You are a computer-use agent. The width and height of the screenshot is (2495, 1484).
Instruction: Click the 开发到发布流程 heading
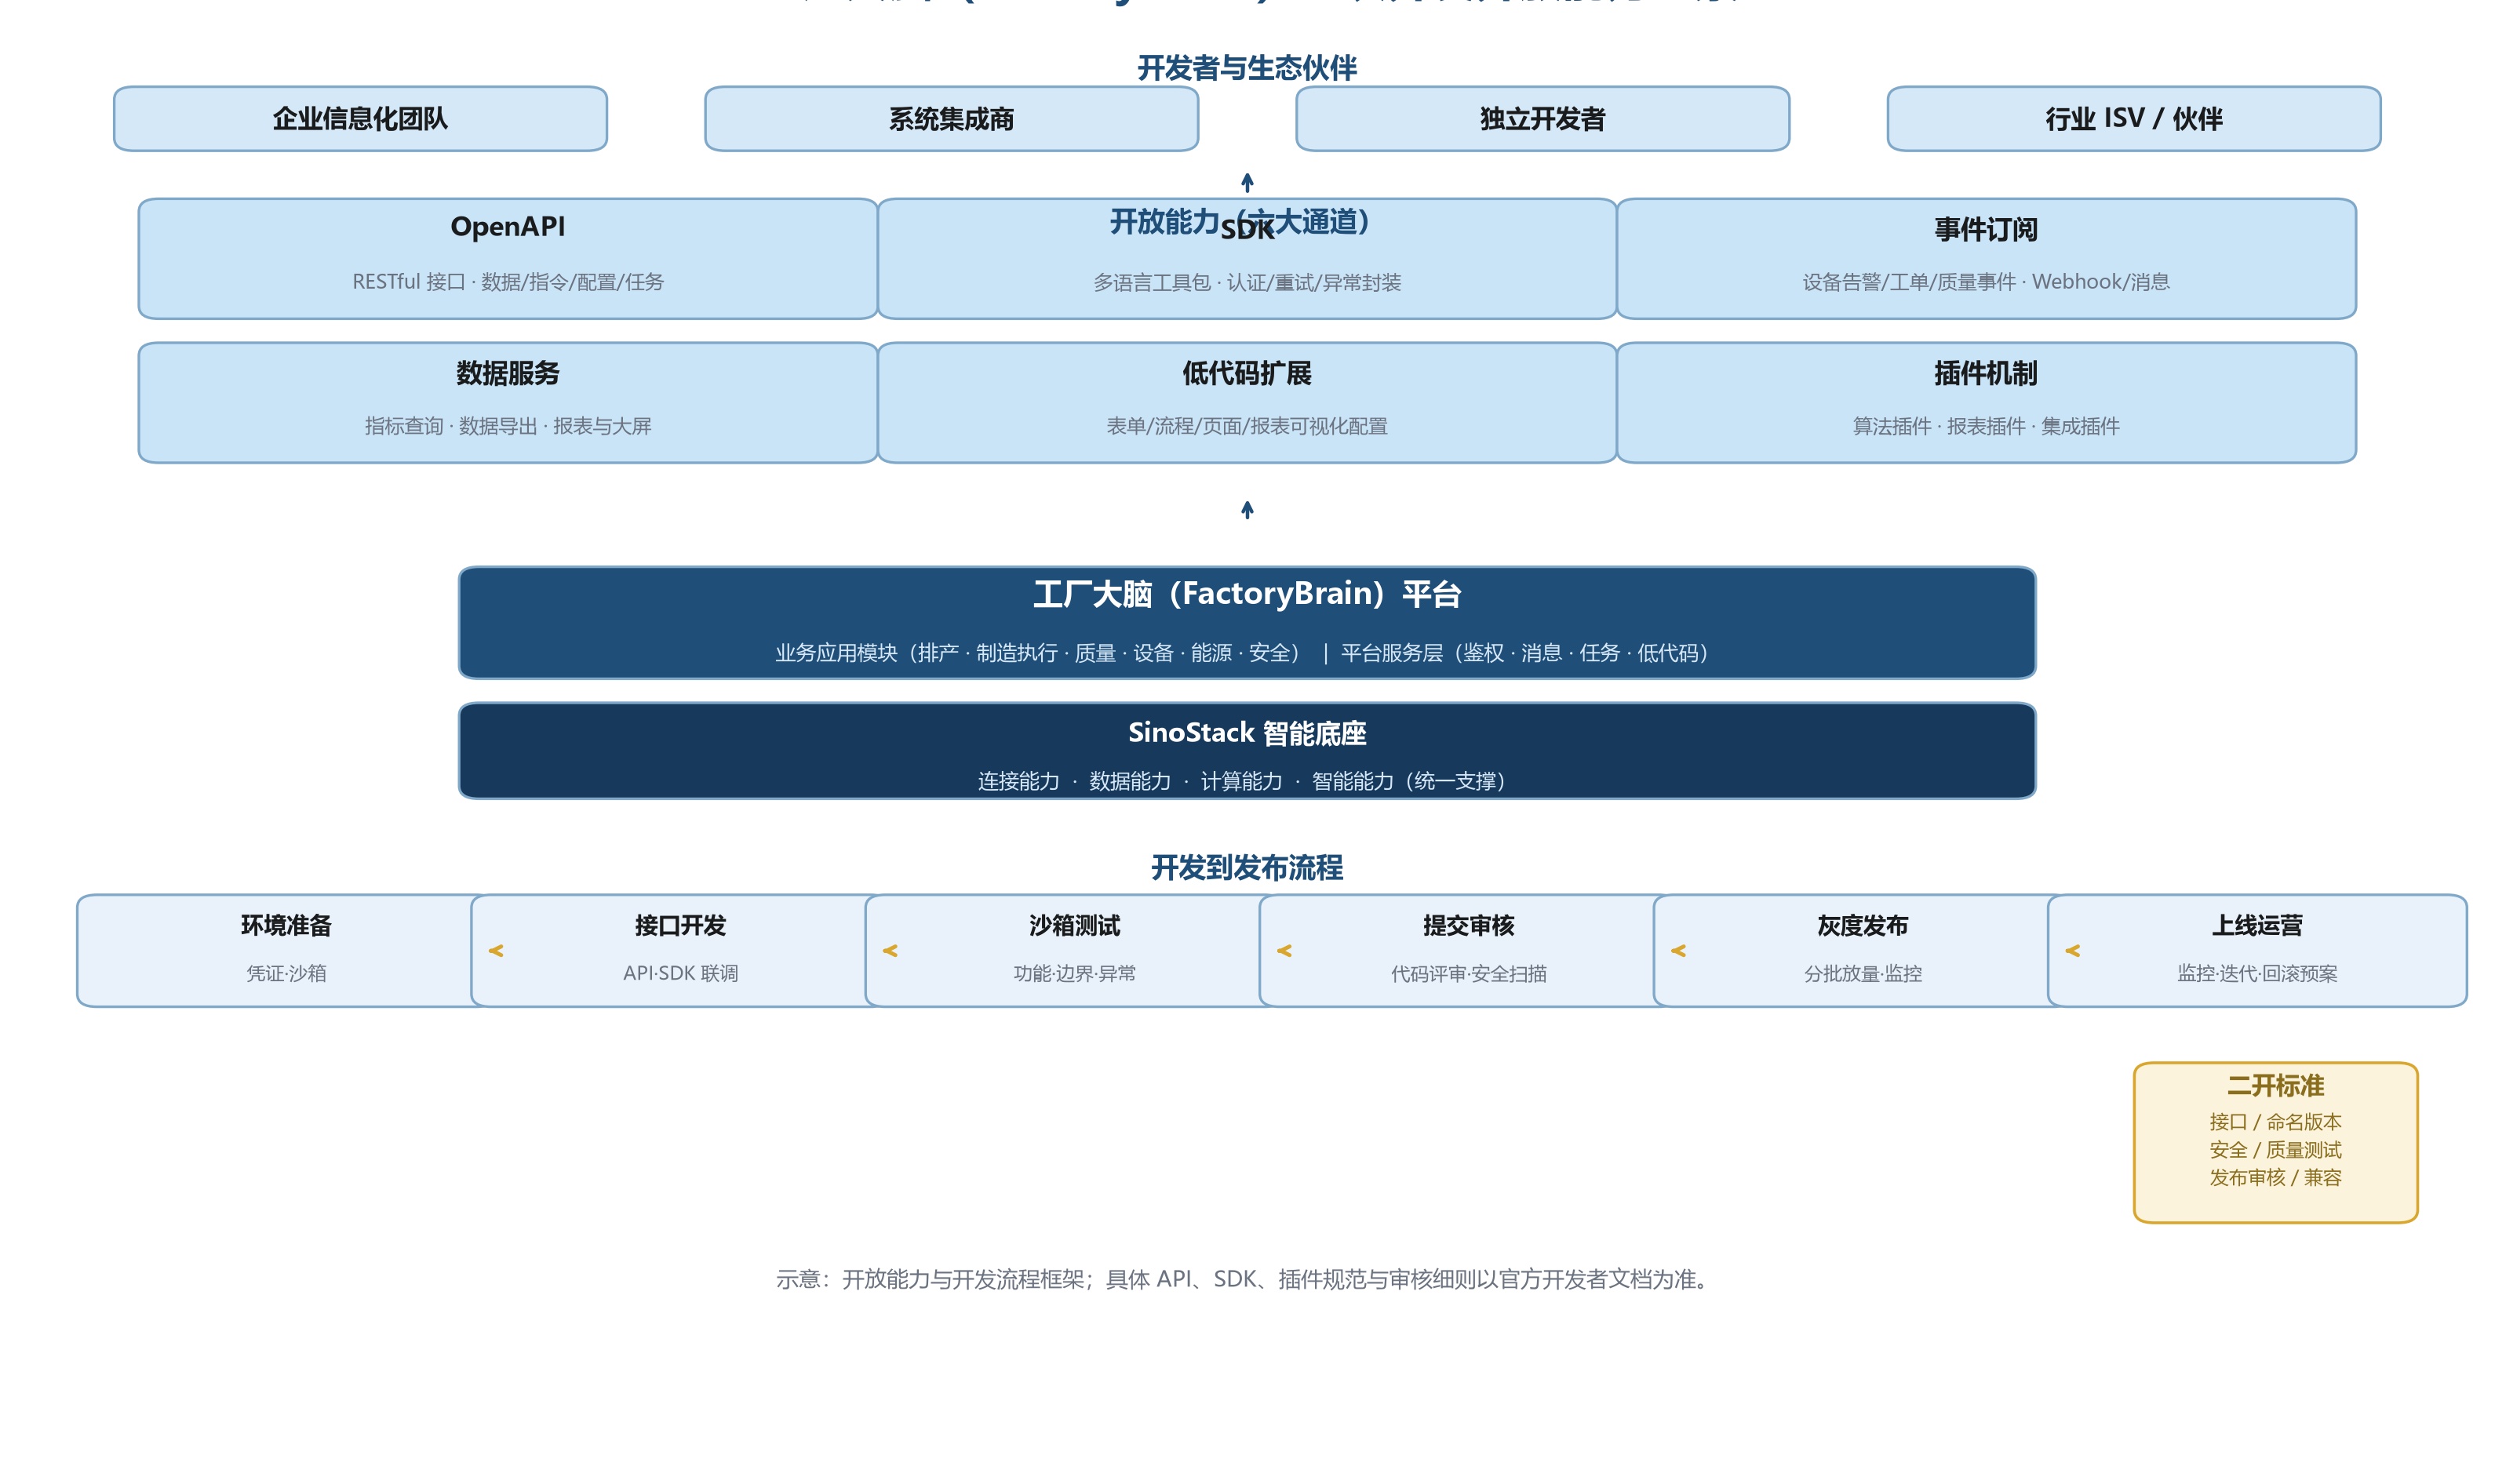pyautogui.click(x=1247, y=867)
